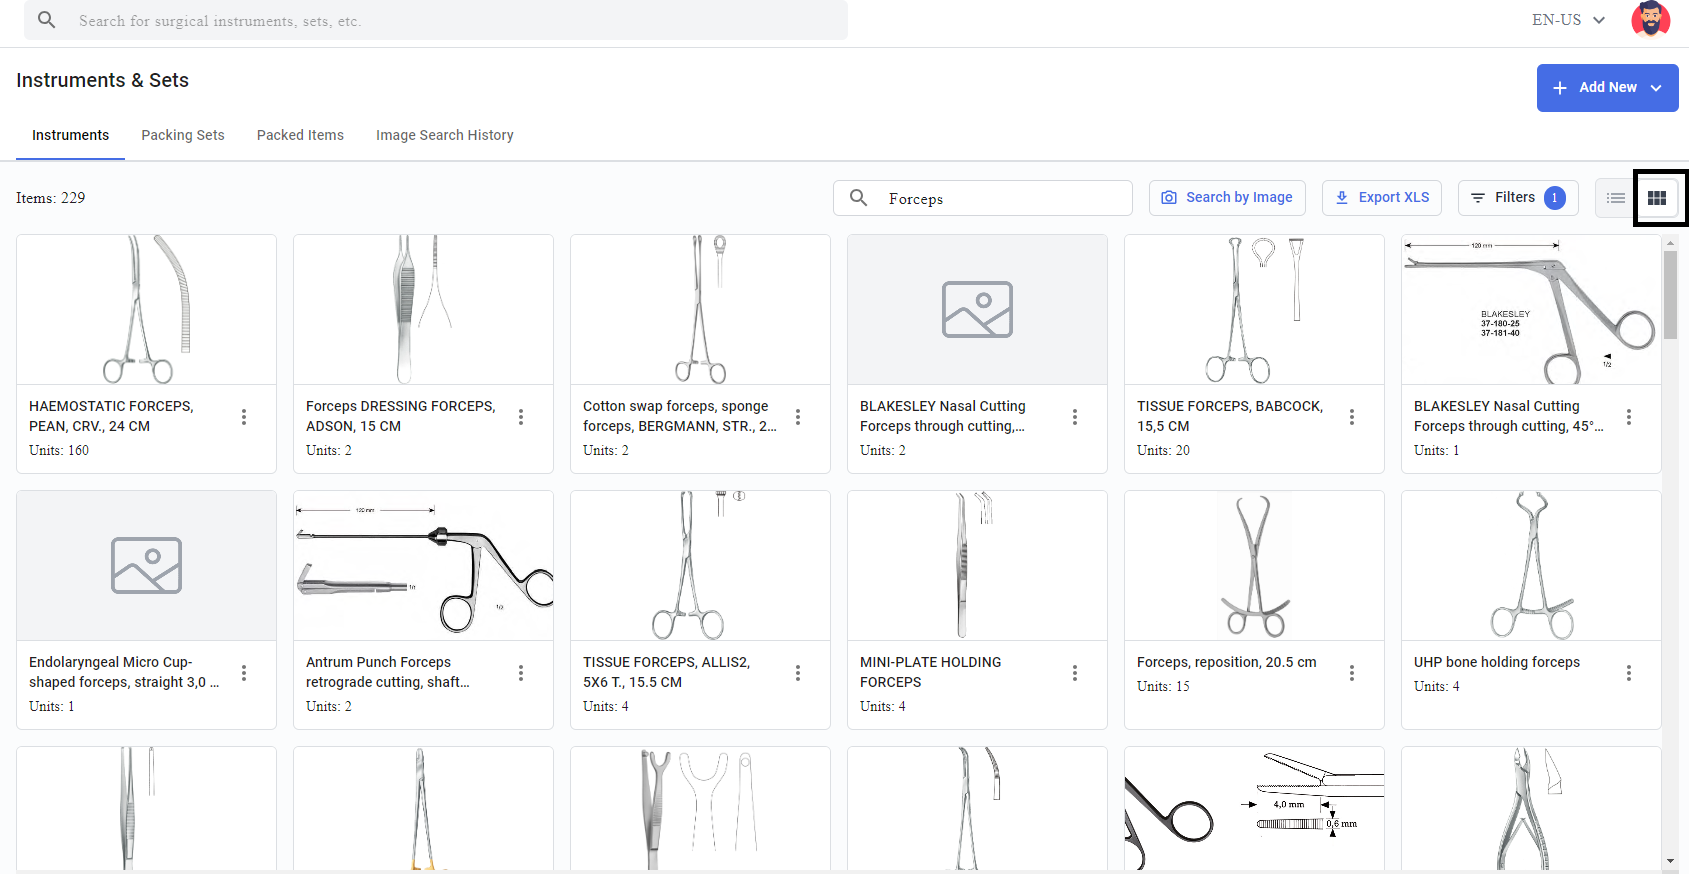
Task: Expand the Add New dropdown button
Action: point(1607,88)
